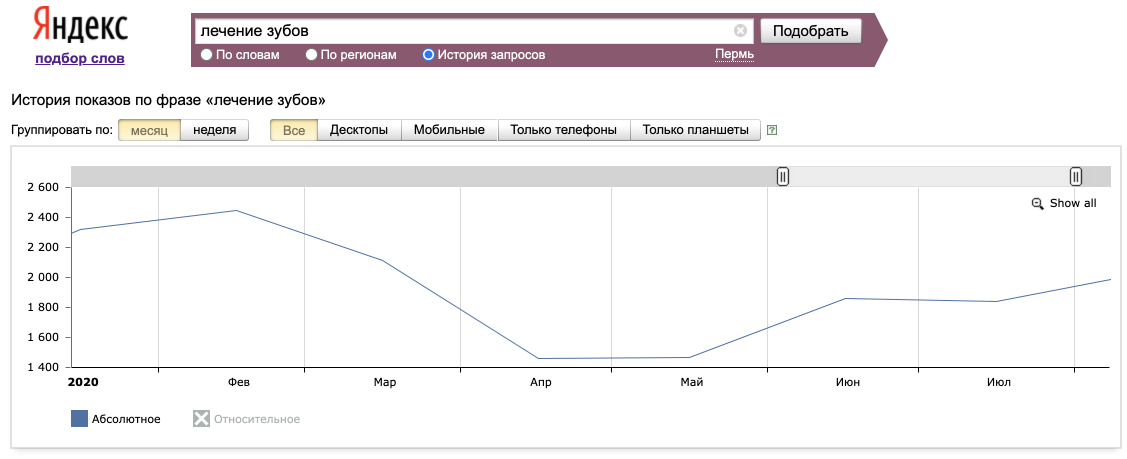
Task: Switch to the Десктопы tab
Action: tap(359, 130)
